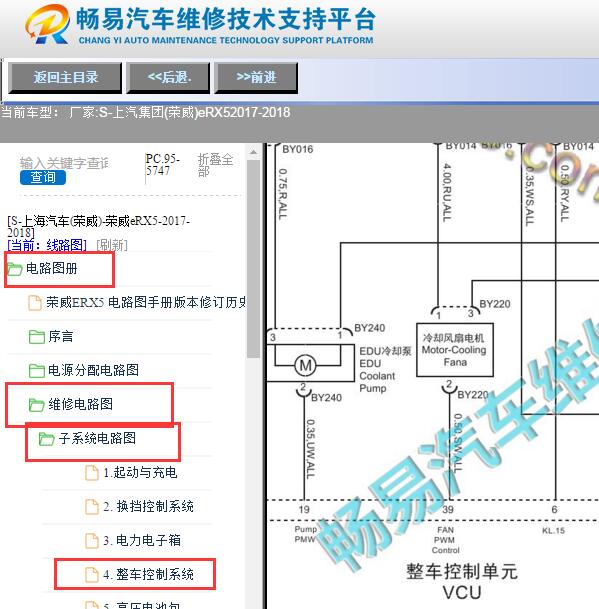This screenshot has width=599, height=609.
Task: Click the PC.95-5747 text
Action: (163, 165)
